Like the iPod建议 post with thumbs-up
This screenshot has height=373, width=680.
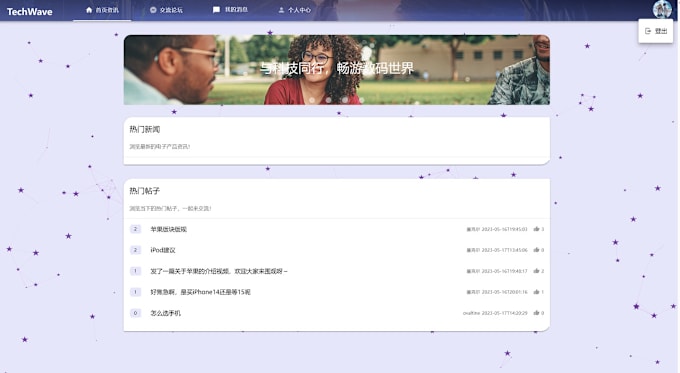click(536, 250)
